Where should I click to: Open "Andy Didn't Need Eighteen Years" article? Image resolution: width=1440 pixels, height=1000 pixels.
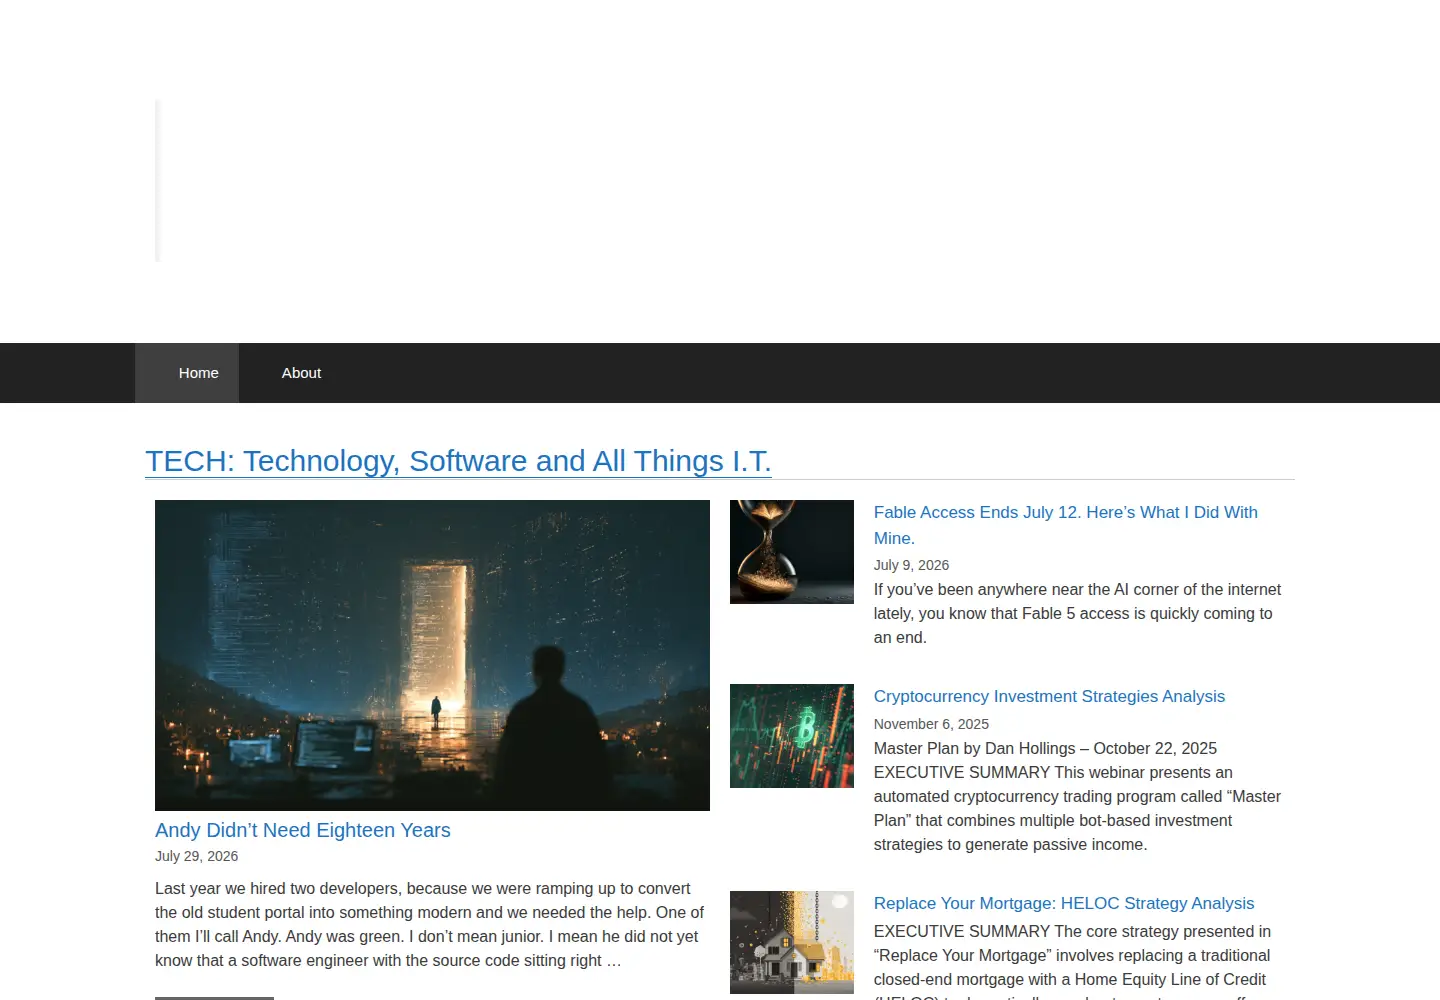coord(303,830)
